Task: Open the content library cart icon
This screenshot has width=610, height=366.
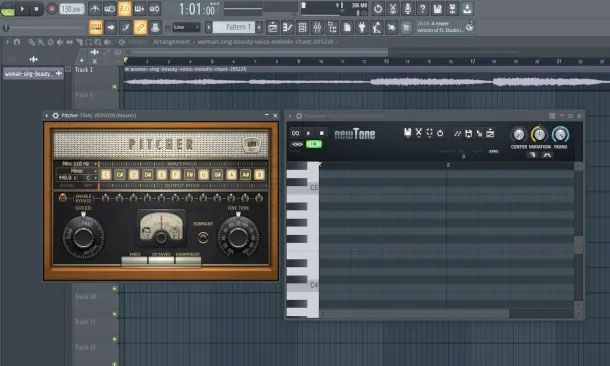Action: coord(406,27)
